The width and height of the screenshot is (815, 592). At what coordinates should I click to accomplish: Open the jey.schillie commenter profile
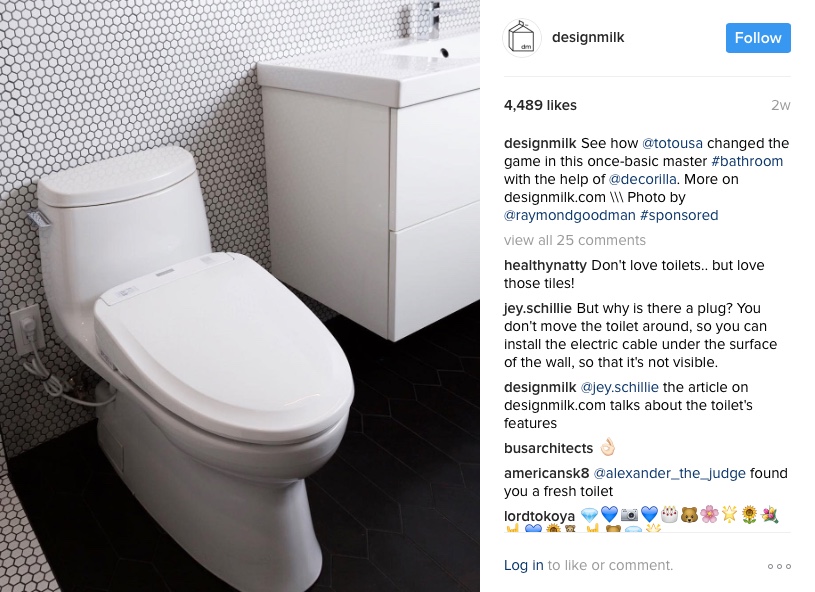click(x=537, y=308)
